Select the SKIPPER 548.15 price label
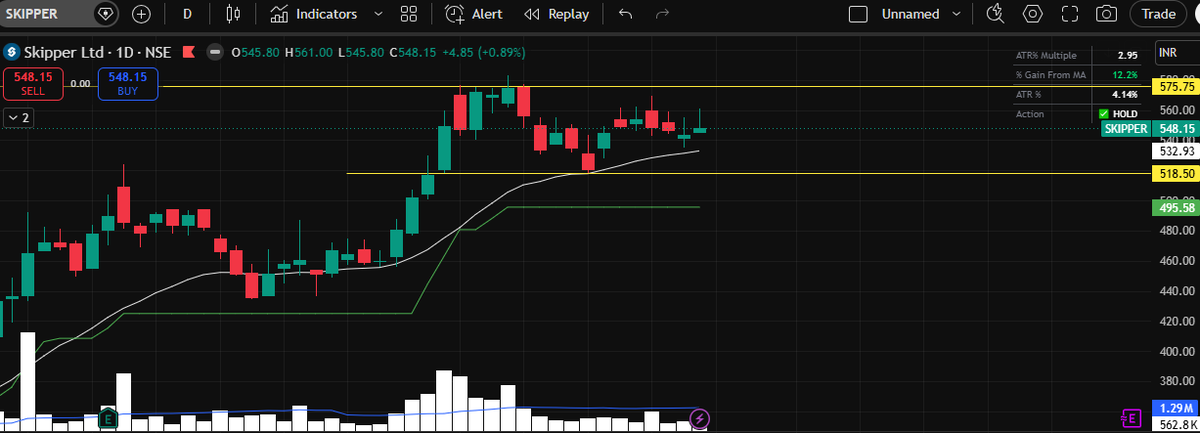Viewport: 1200px width, 433px height. pos(1148,129)
